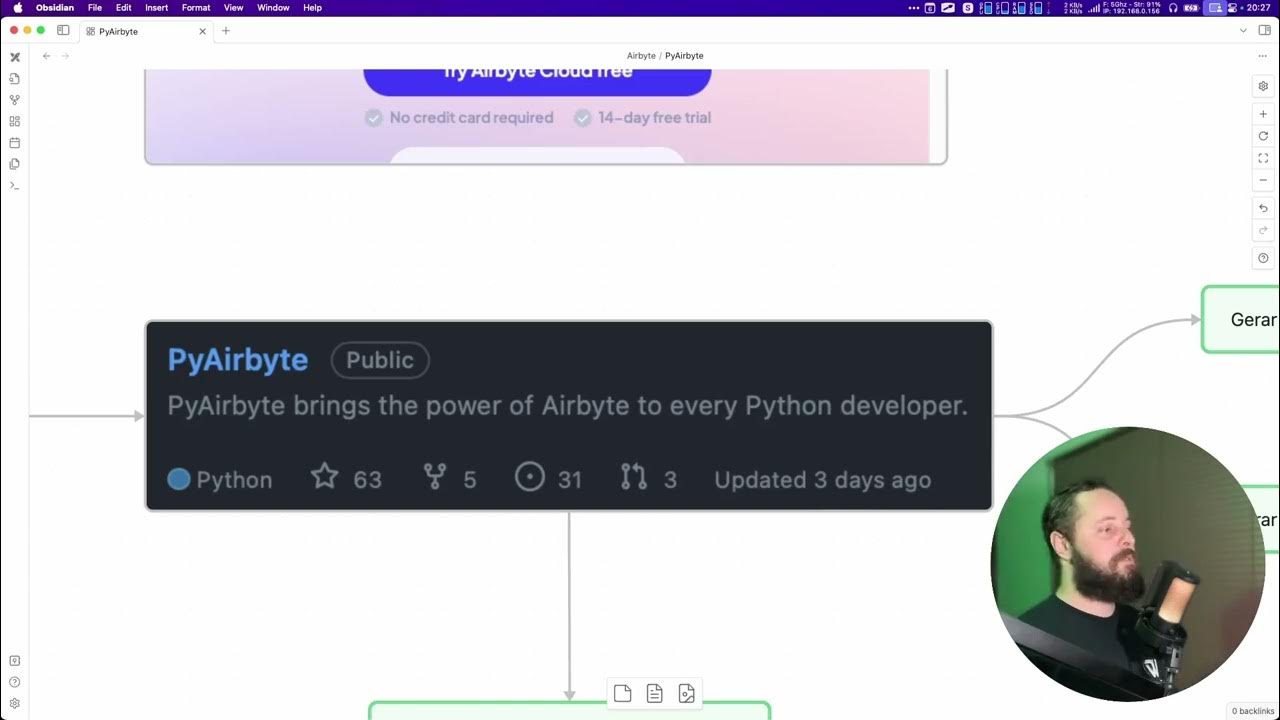Open daily note calendar icon

pyautogui.click(x=15, y=143)
